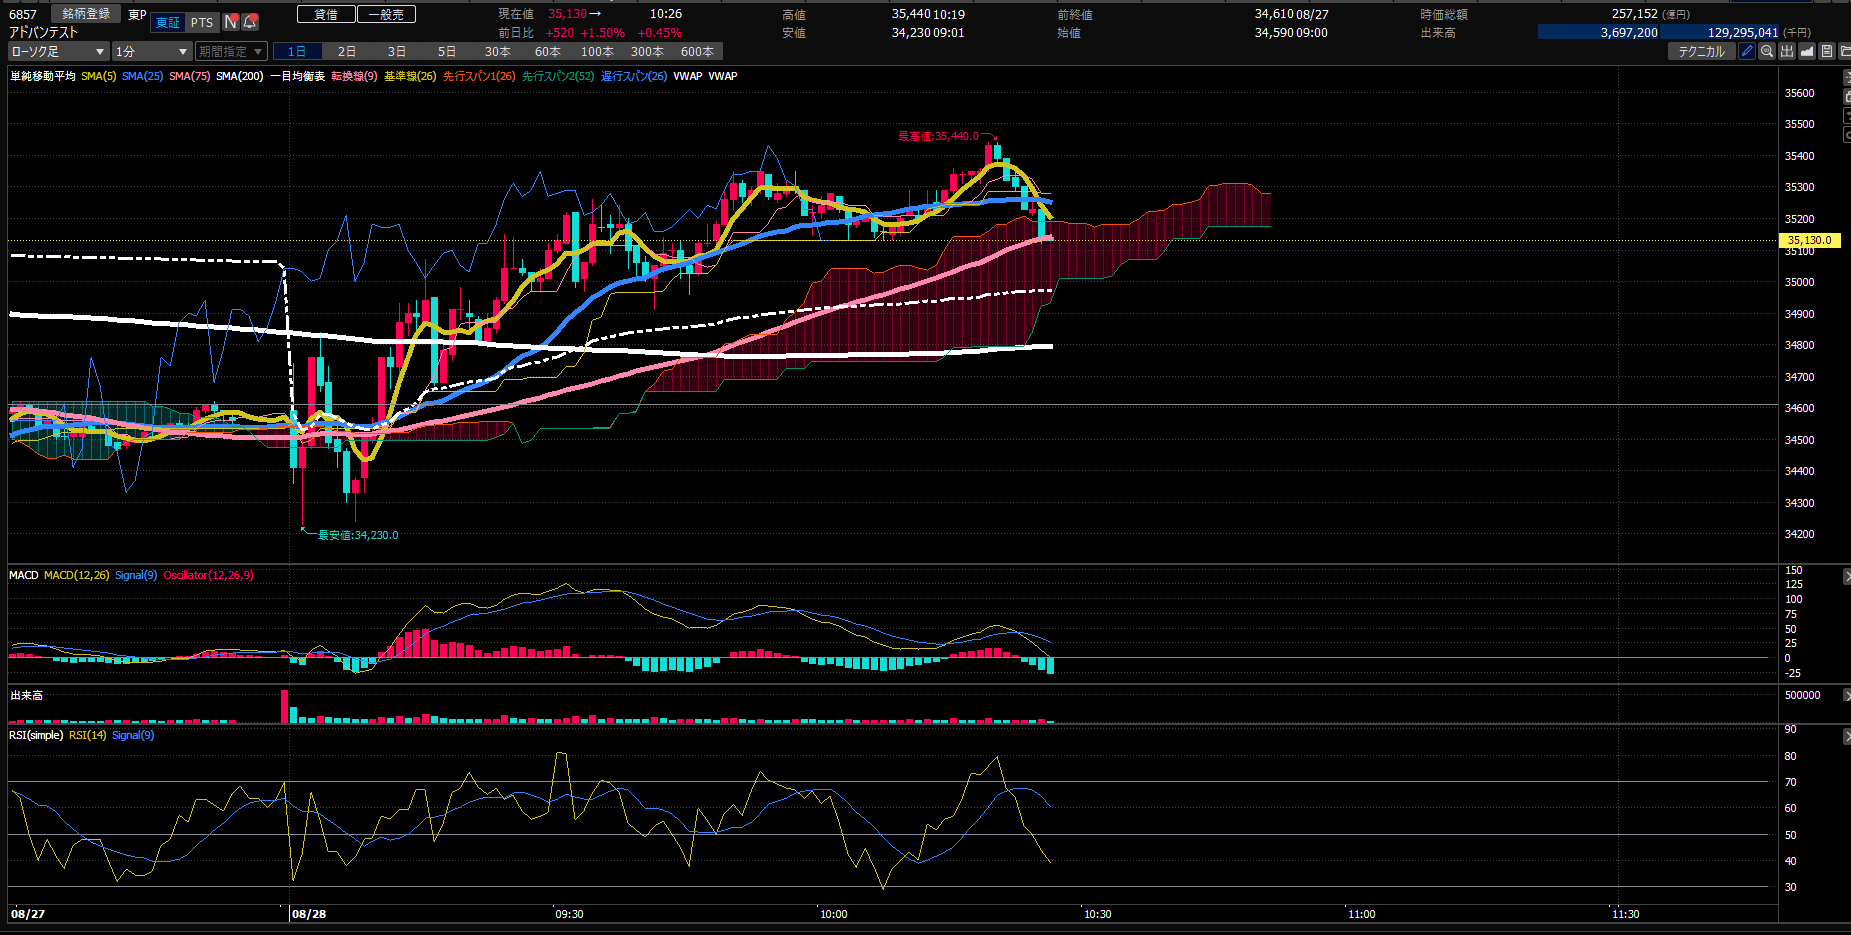Close the MACD indicator panel
Screen dimensions: 1851x935
[x=1846, y=577]
